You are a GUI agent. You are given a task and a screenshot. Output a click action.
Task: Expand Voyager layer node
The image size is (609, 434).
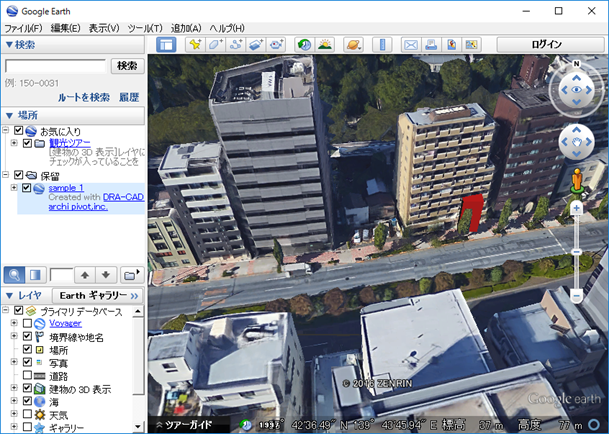pos(14,323)
